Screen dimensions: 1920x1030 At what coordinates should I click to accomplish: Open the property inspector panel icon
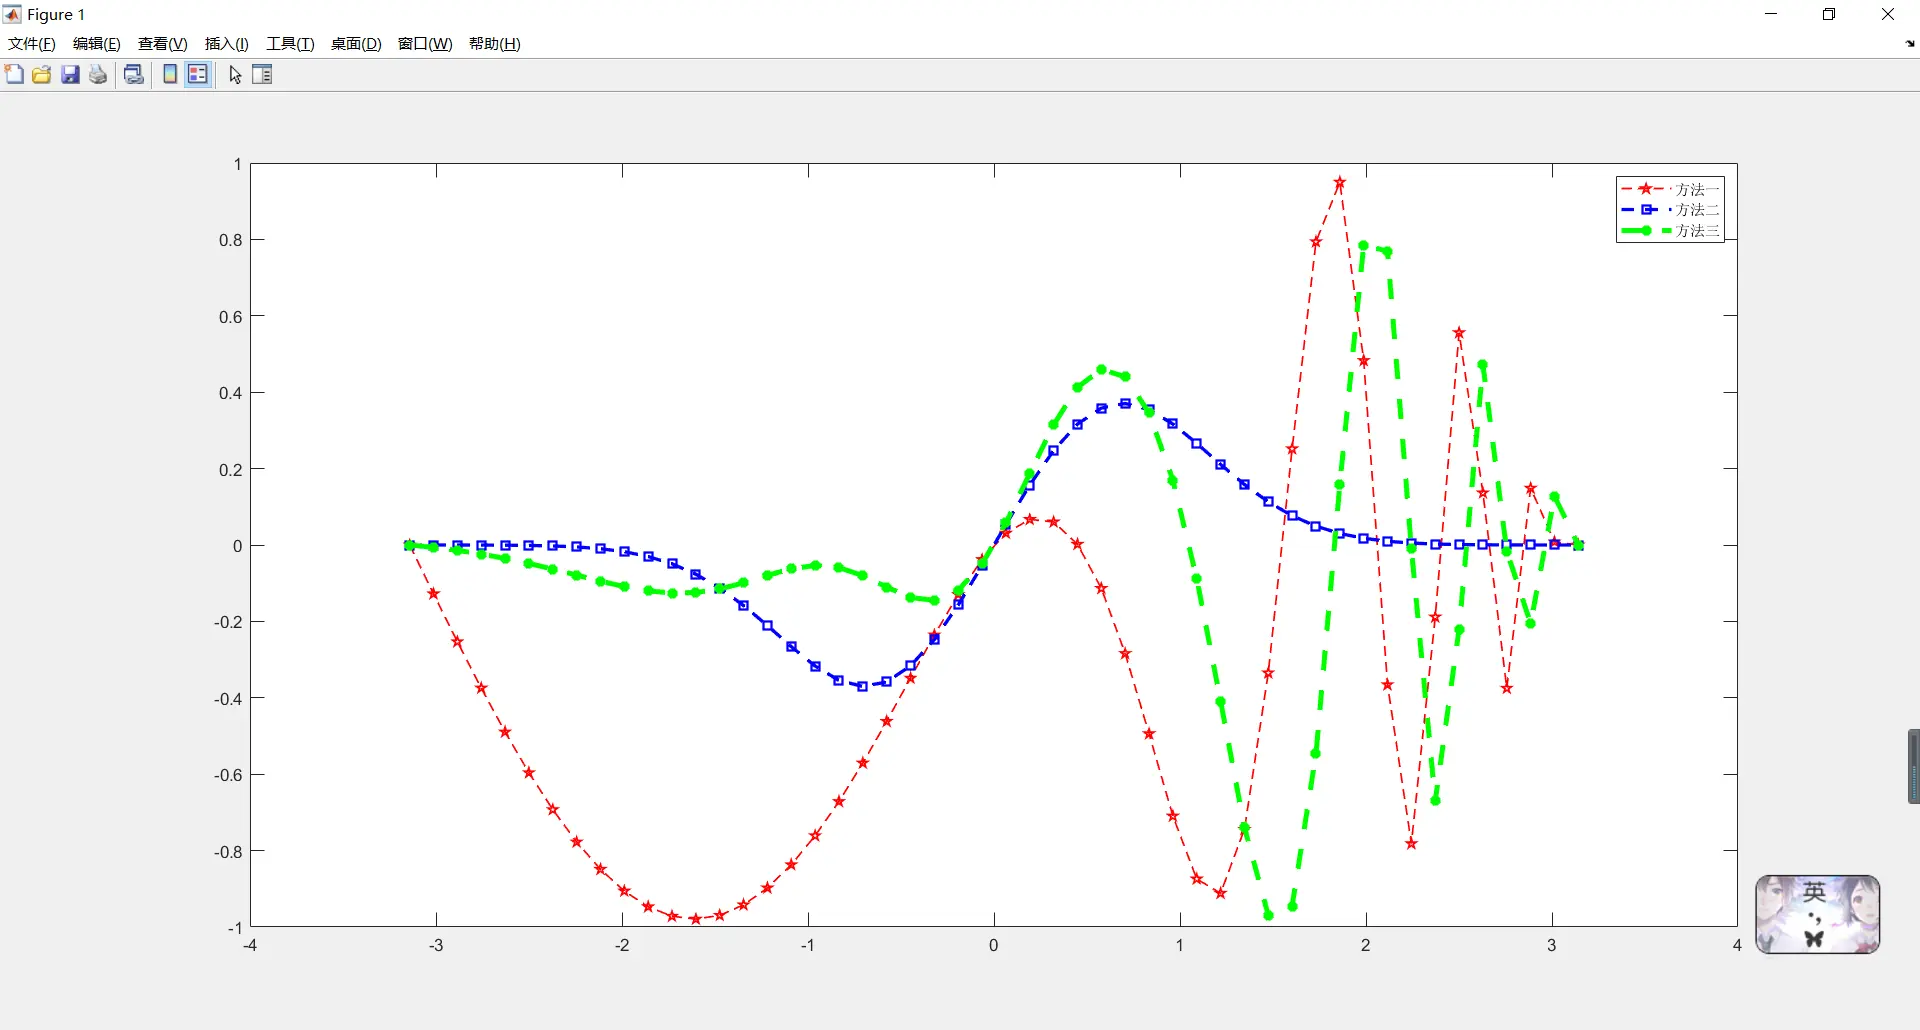click(x=262, y=75)
